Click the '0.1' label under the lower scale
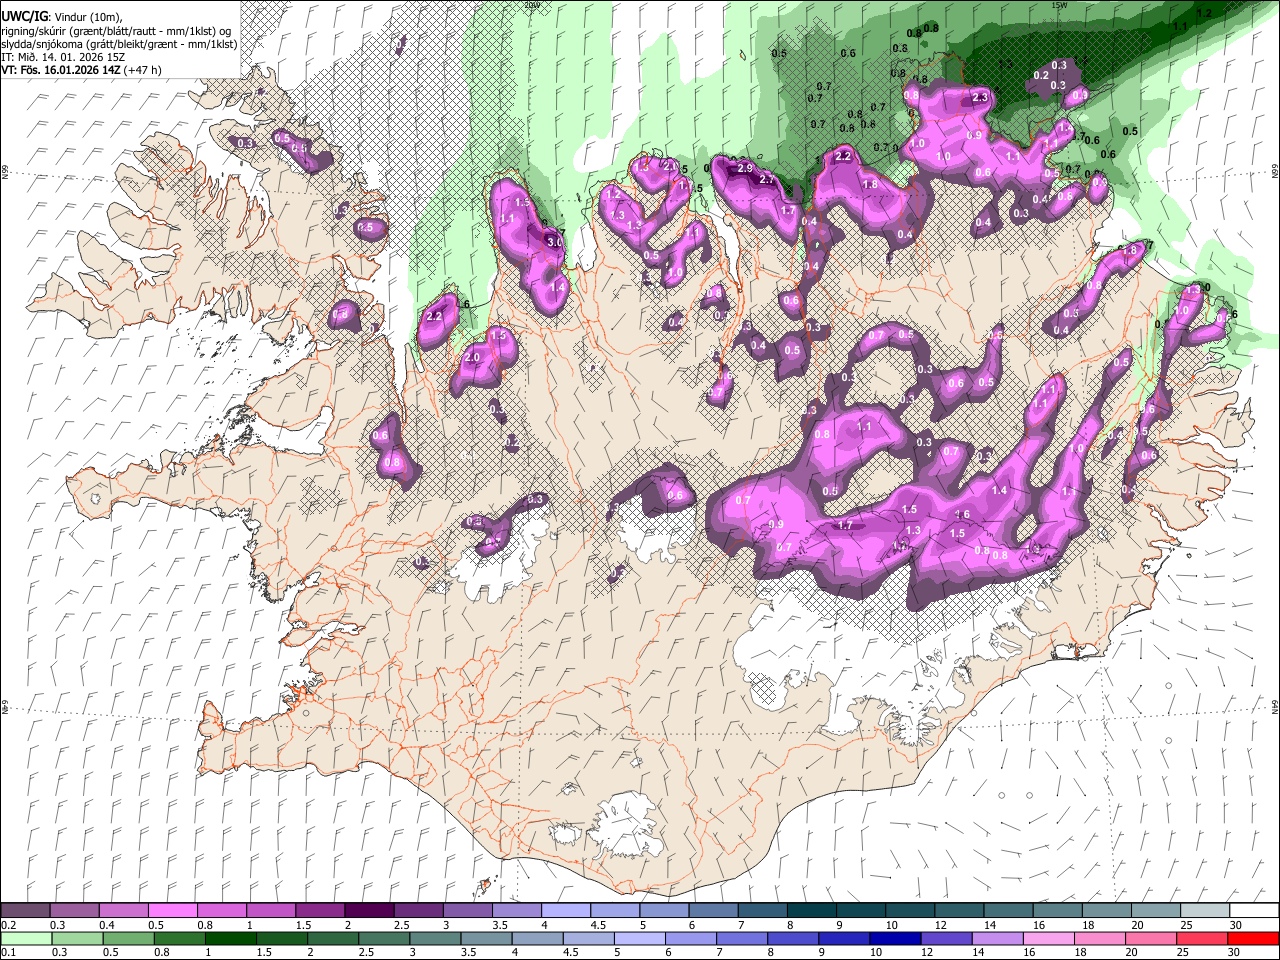 click(8, 952)
